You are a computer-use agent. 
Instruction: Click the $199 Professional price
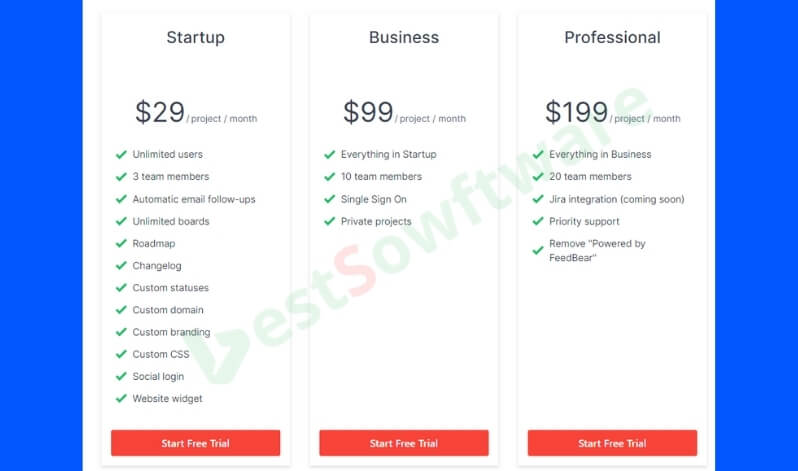(x=576, y=112)
